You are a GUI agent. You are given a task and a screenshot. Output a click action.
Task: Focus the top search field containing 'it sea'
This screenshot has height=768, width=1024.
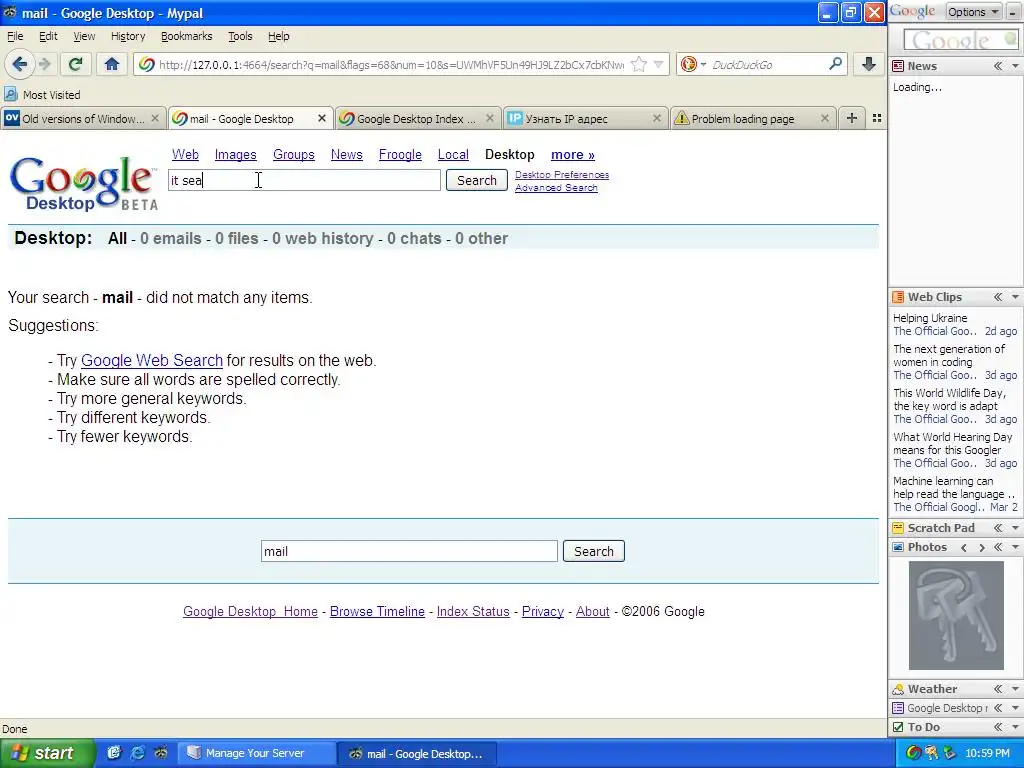coord(304,180)
